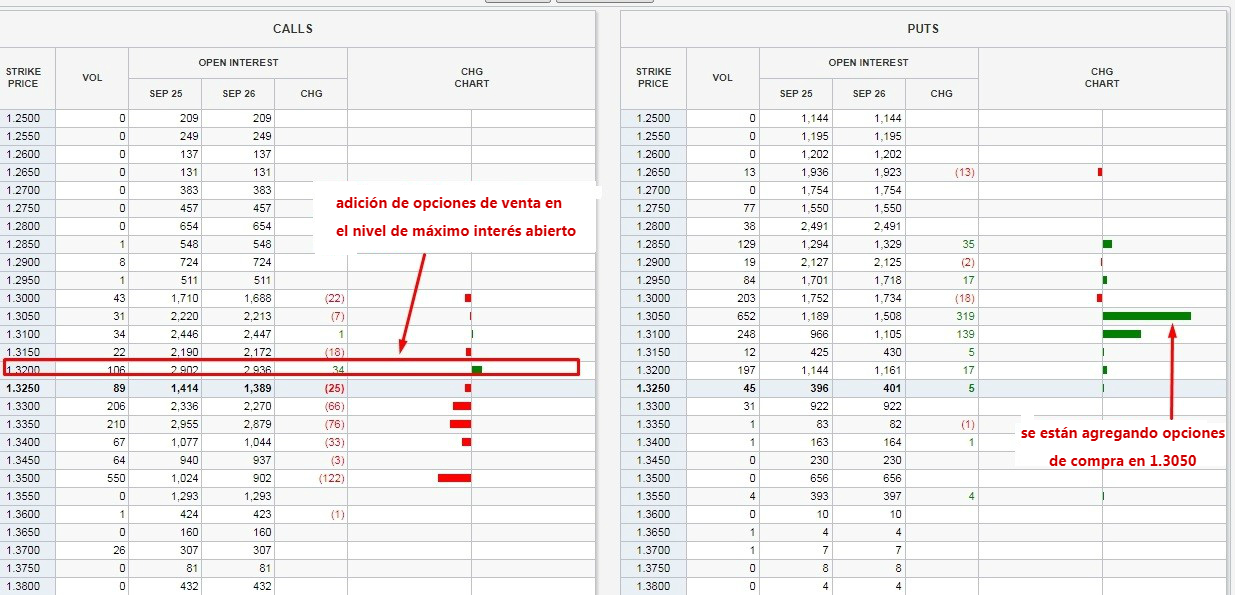Select the long green bar at puts strike 1.3050
Image resolution: width=1237 pixels, height=595 pixels.
(1146, 315)
